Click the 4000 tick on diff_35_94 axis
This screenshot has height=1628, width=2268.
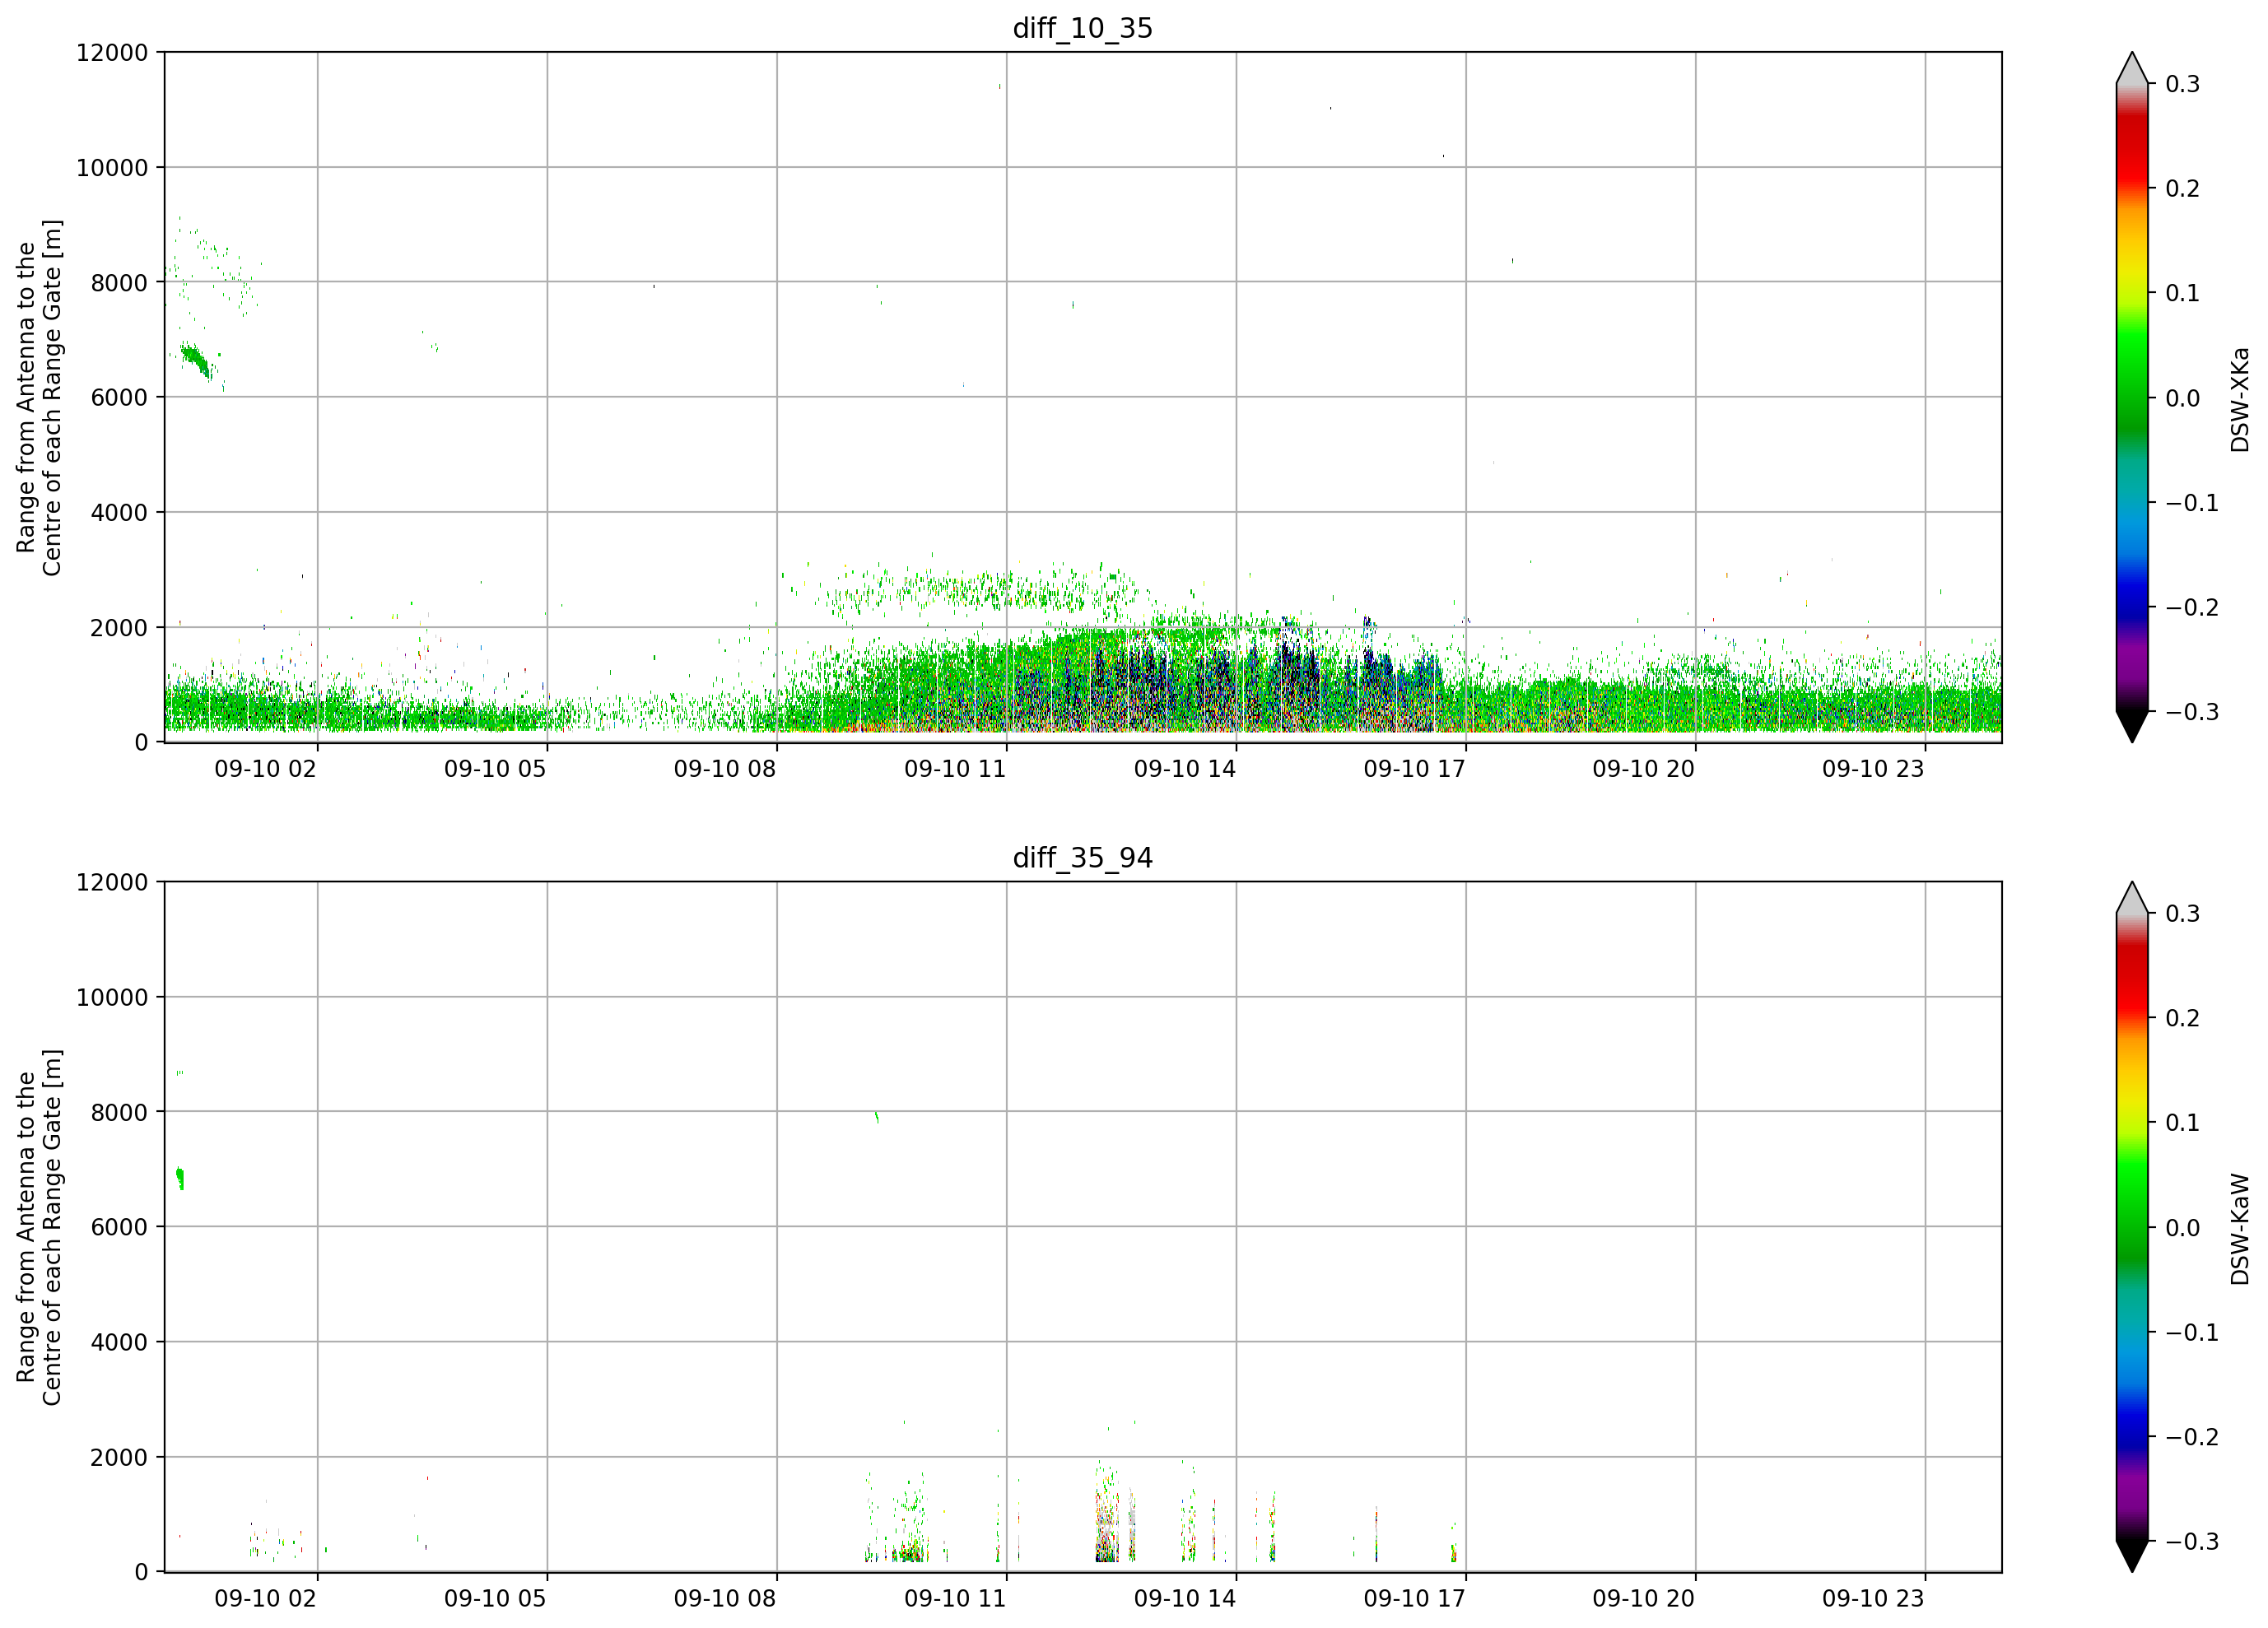point(119,1343)
